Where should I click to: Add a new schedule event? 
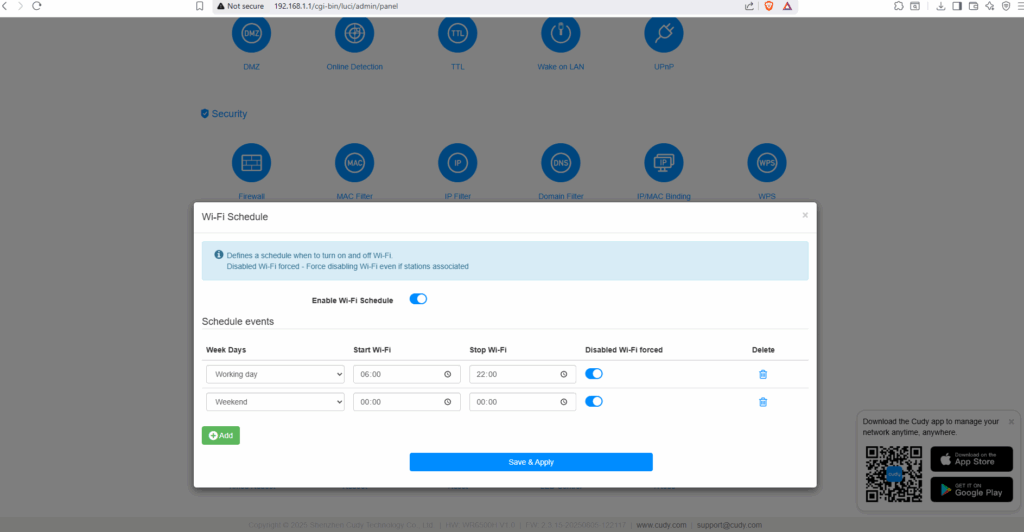click(x=221, y=435)
